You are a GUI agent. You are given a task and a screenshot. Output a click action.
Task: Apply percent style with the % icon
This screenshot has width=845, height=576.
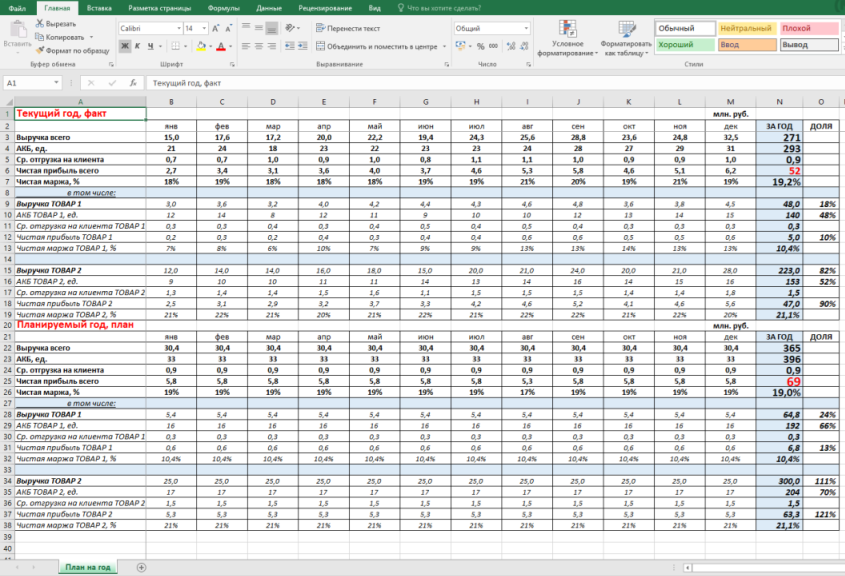[x=481, y=46]
